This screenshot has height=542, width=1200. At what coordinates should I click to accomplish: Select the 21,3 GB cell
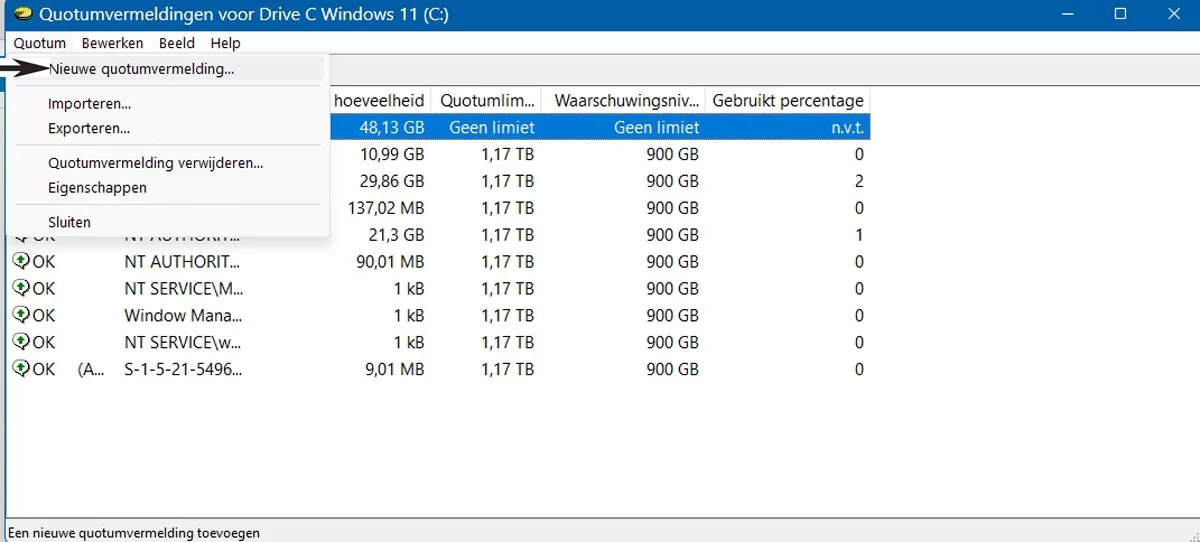click(x=396, y=235)
